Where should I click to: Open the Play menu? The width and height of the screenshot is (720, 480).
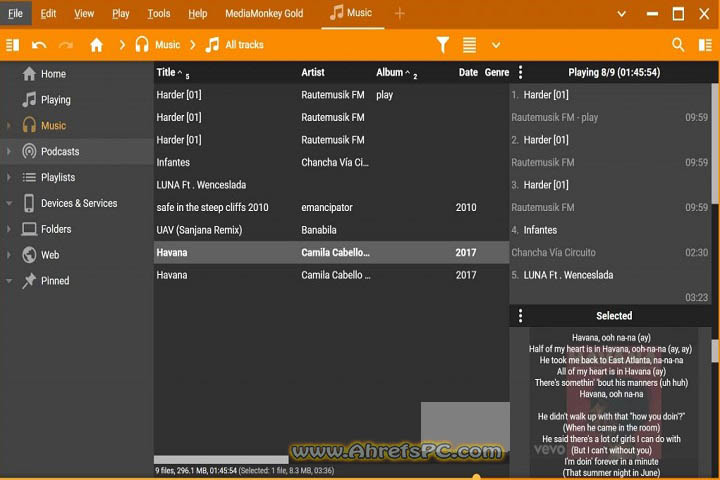(121, 14)
